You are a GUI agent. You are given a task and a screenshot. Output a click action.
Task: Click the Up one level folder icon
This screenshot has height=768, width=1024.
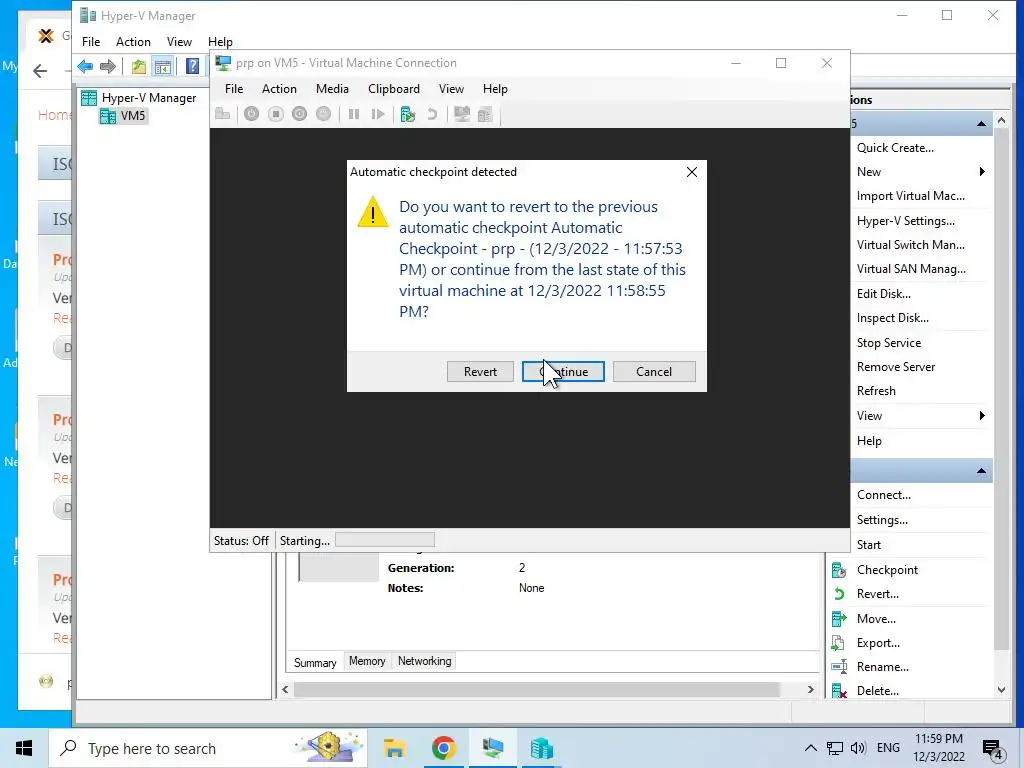pyautogui.click(x=138, y=66)
